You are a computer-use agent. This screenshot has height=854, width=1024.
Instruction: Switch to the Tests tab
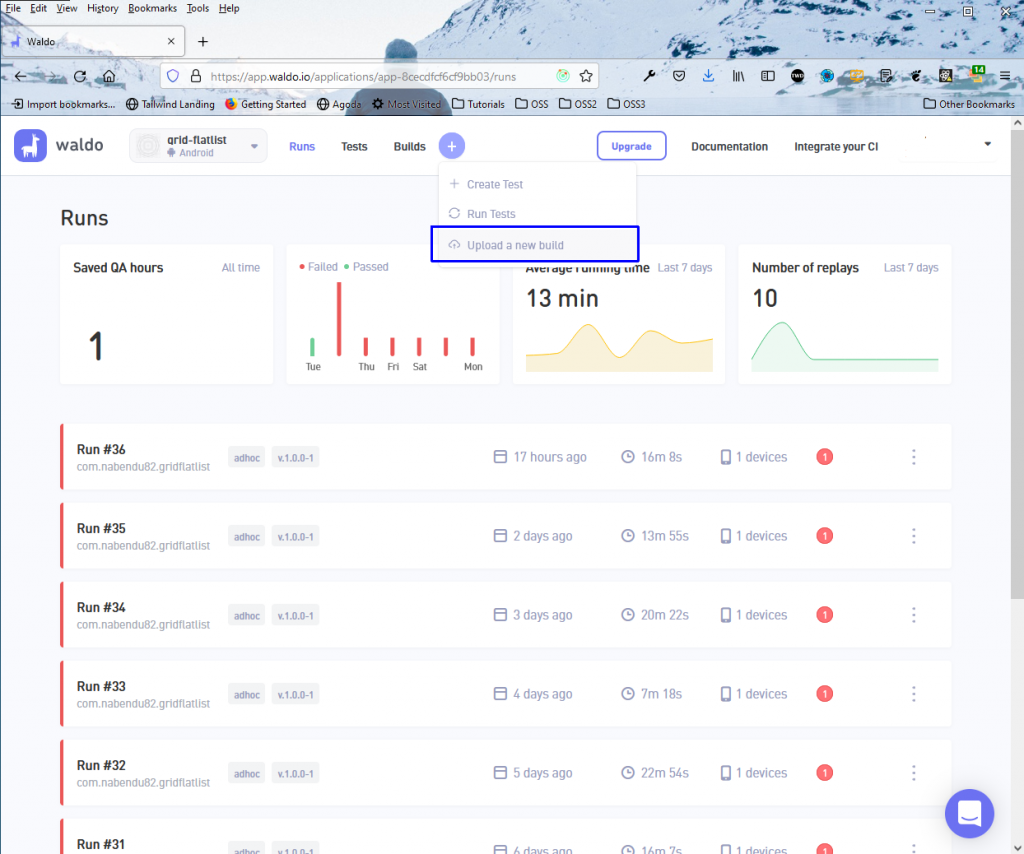[354, 146]
